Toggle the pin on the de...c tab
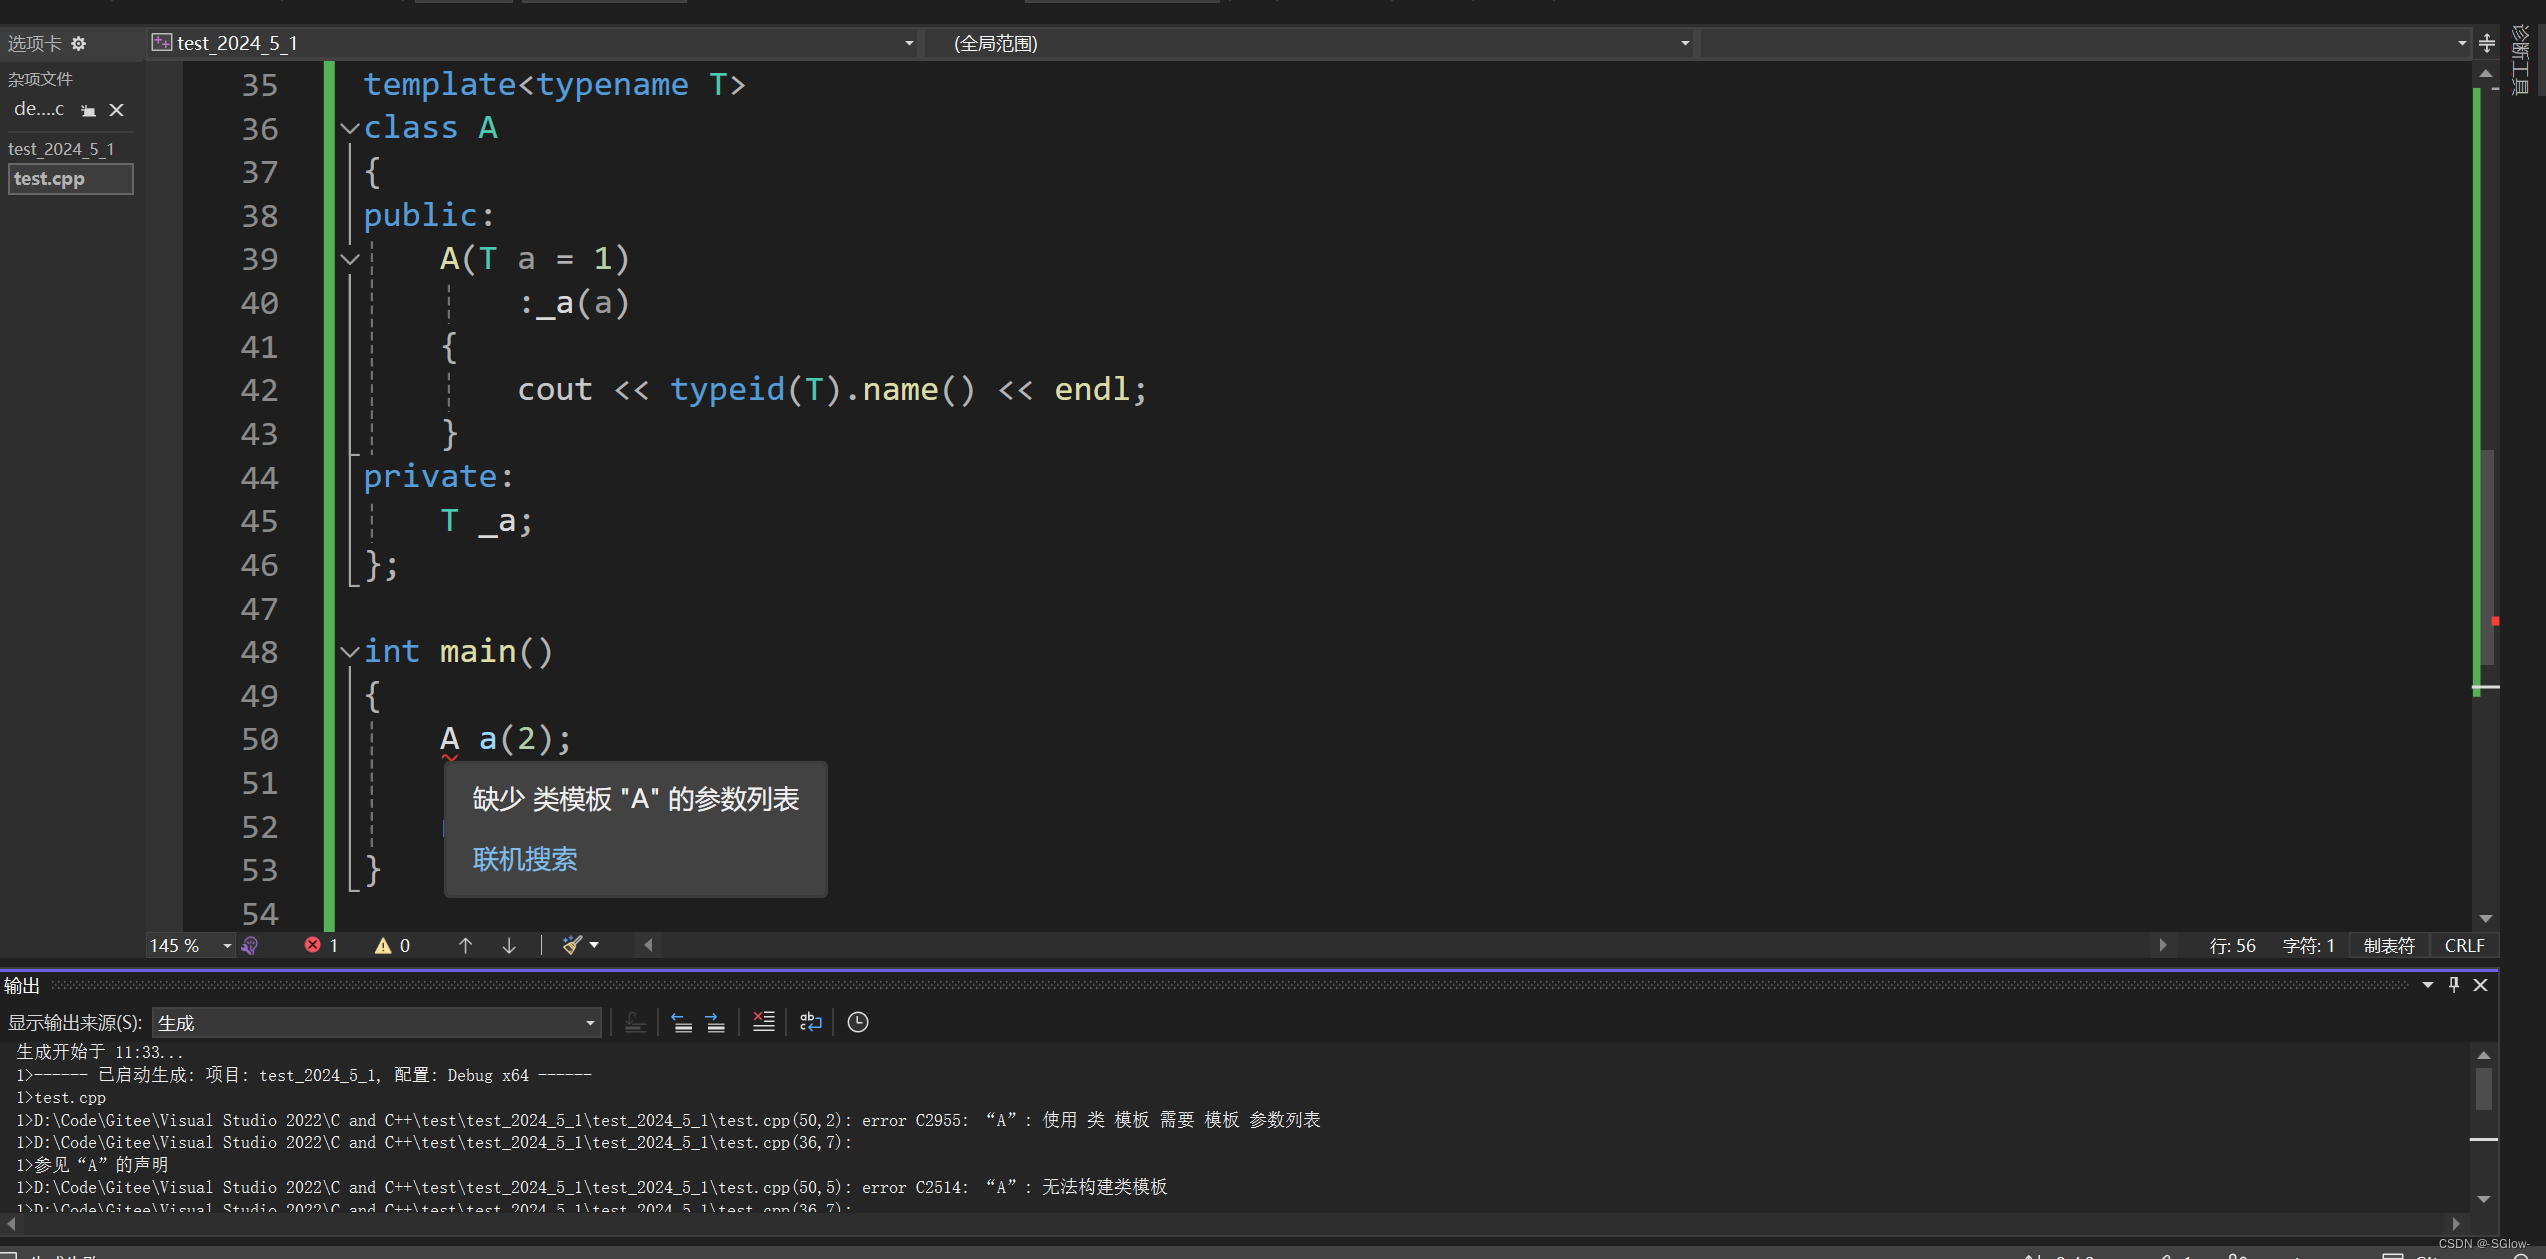2546x1259 pixels. point(88,110)
